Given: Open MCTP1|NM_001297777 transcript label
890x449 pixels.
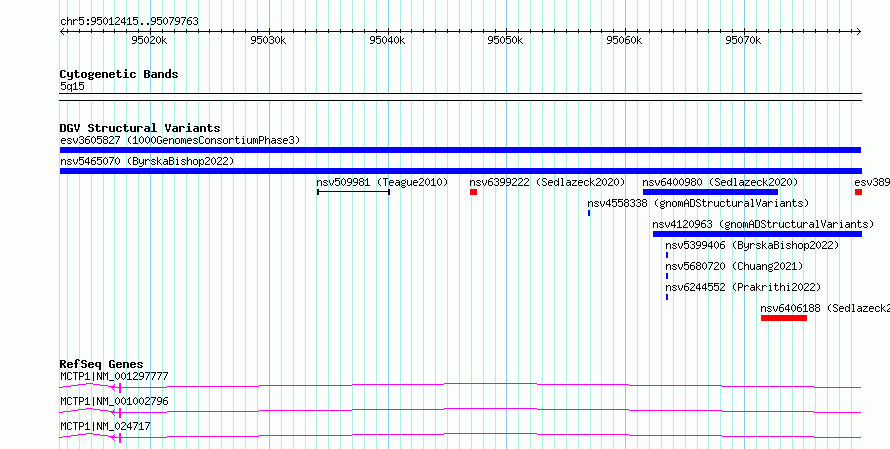Looking at the screenshot, I should pyautogui.click(x=114, y=376).
